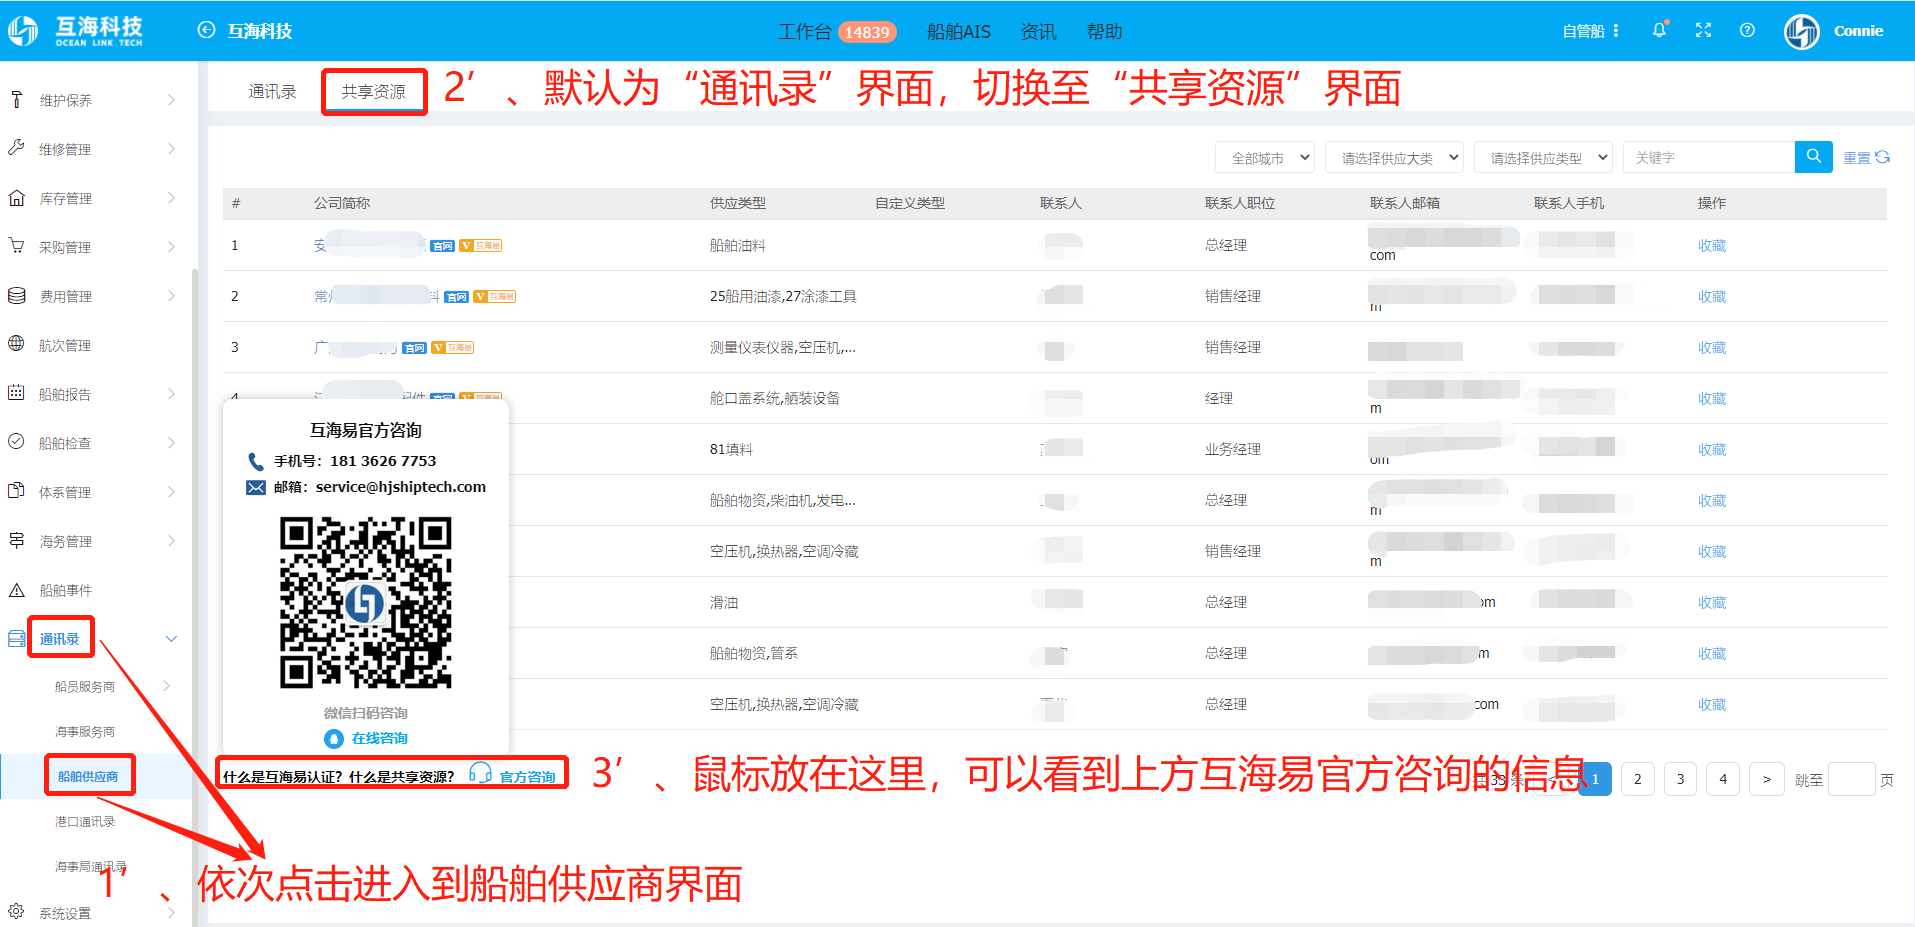This screenshot has height=927, width=1915.
Task: Collapse sidebar with back arrow icon
Action: click(x=206, y=30)
